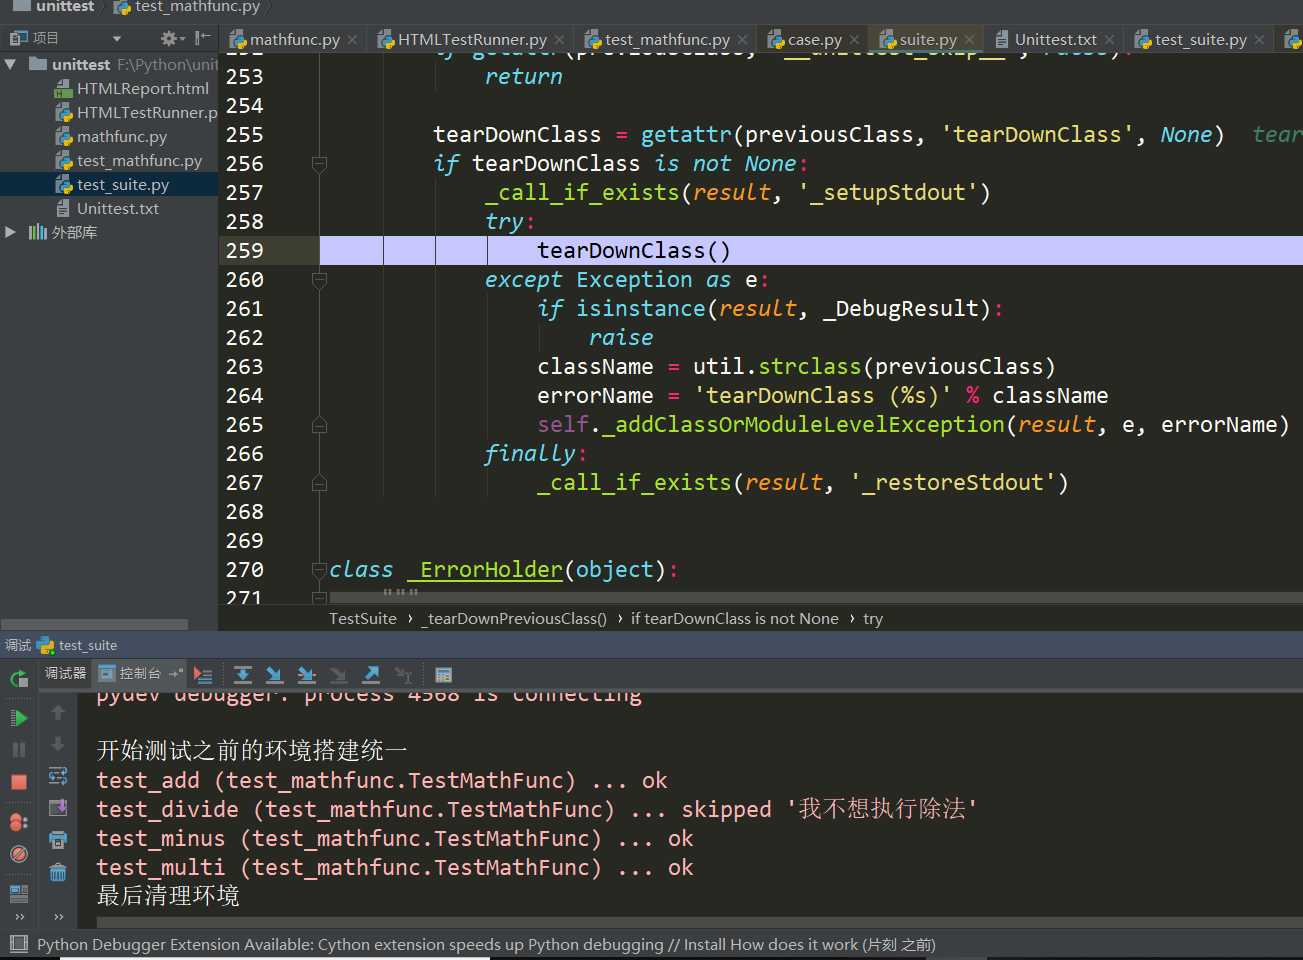This screenshot has height=960, width=1303.
Task: Click the trash Clear All icon
Action: (x=58, y=872)
